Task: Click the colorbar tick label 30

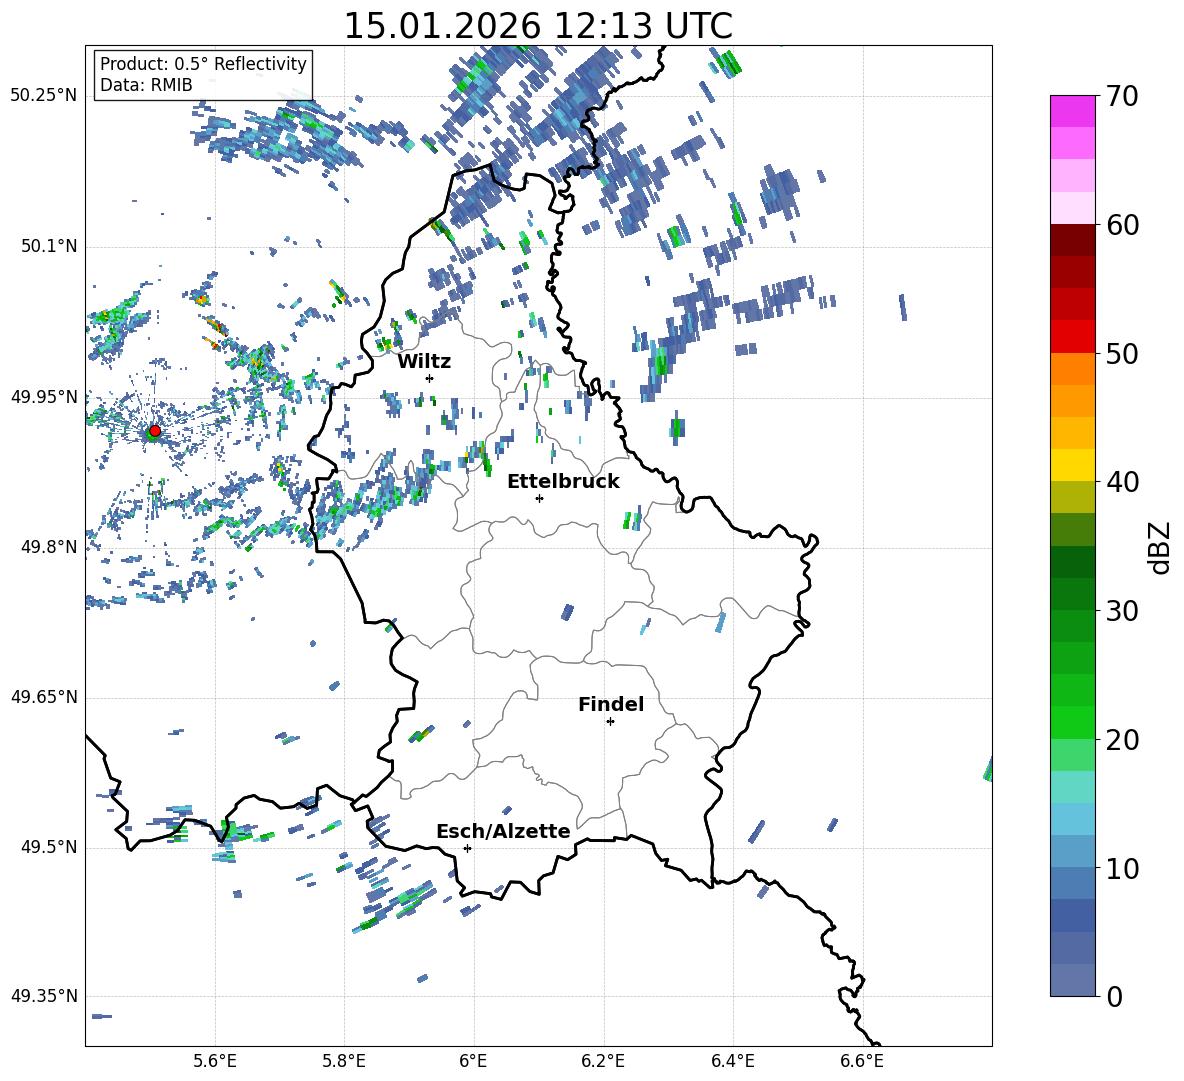Action: coord(1122,611)
